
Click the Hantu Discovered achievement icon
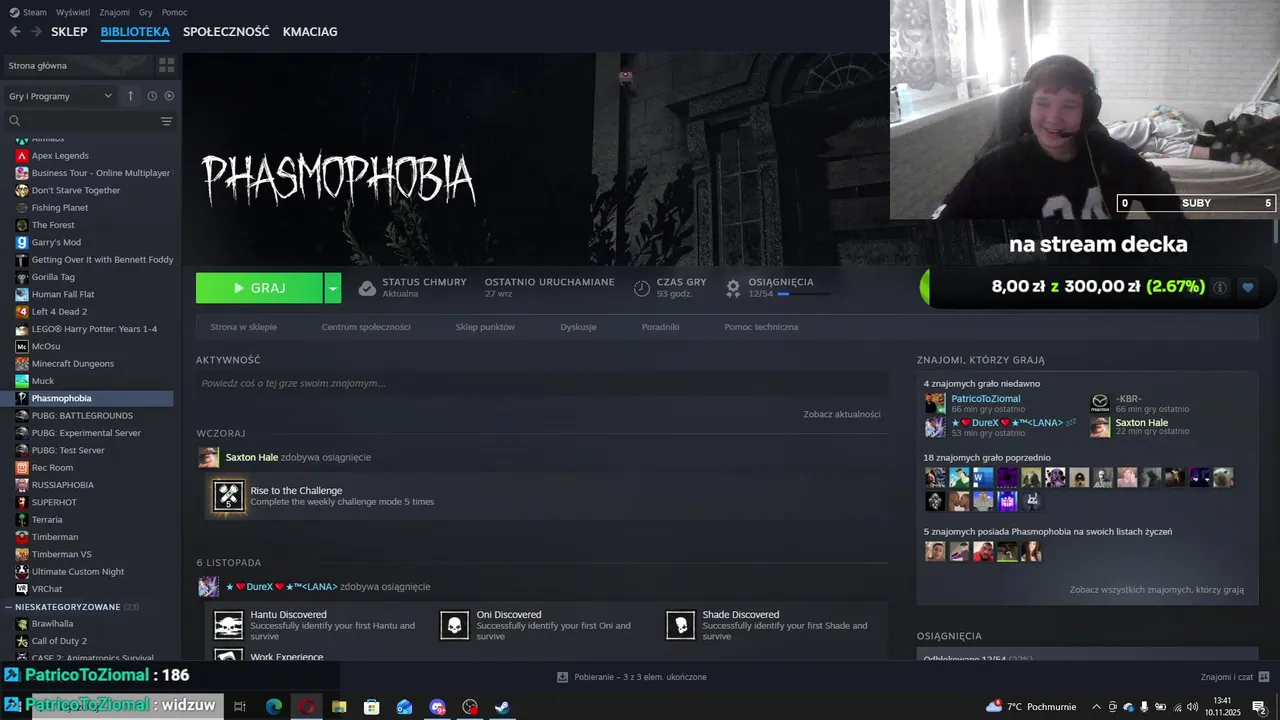229,626
